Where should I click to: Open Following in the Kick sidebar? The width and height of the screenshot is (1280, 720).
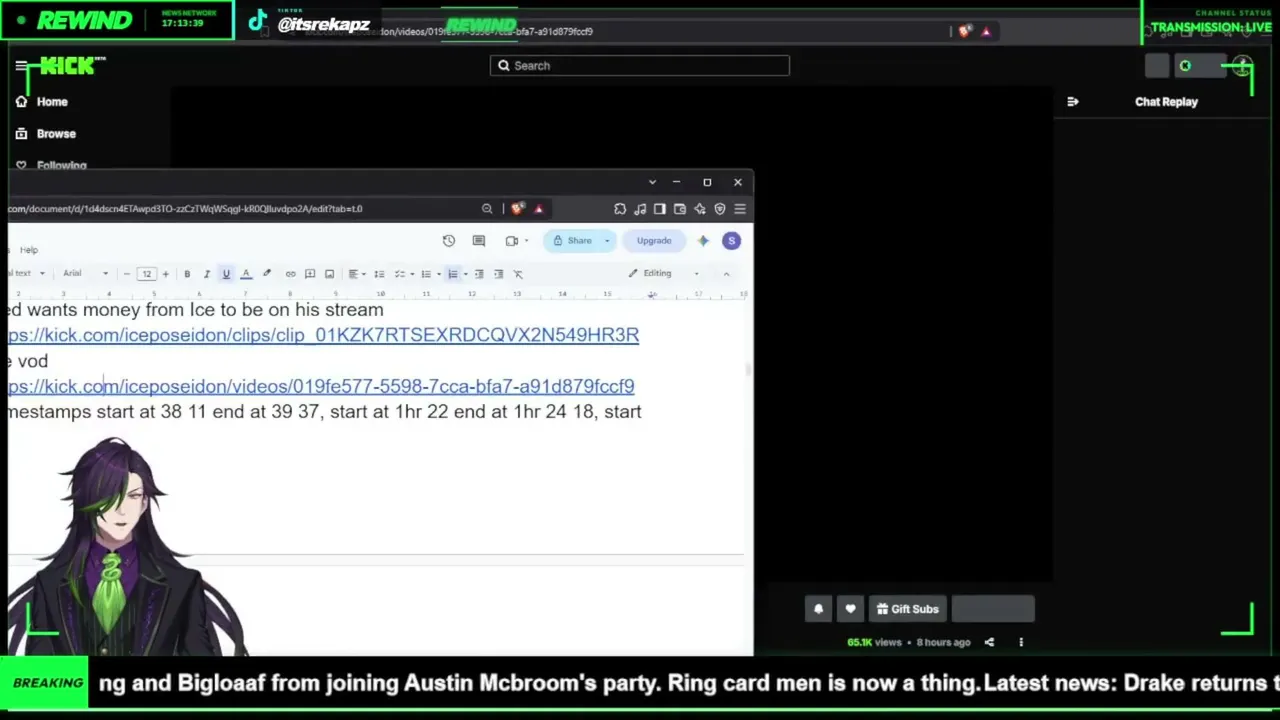[51, 166]
